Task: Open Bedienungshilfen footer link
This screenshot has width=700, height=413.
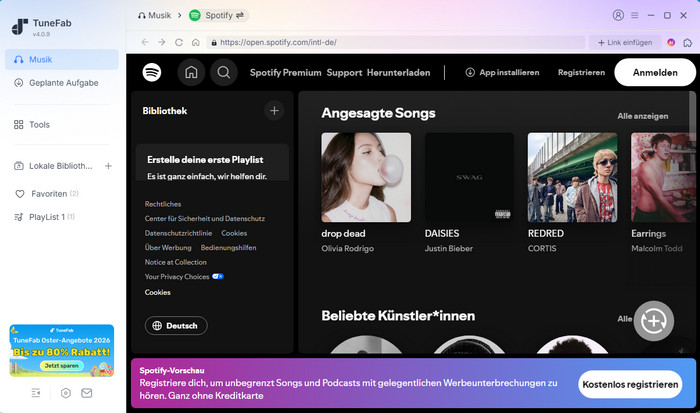Action: point(228,247)
